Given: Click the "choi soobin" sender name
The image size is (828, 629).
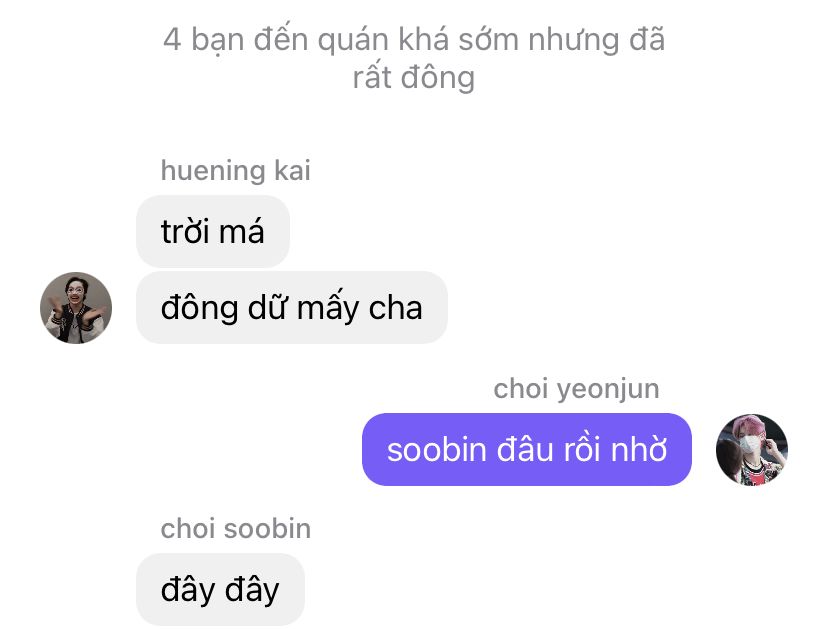Looking at the screenshot, I should [x=236, y=529].
